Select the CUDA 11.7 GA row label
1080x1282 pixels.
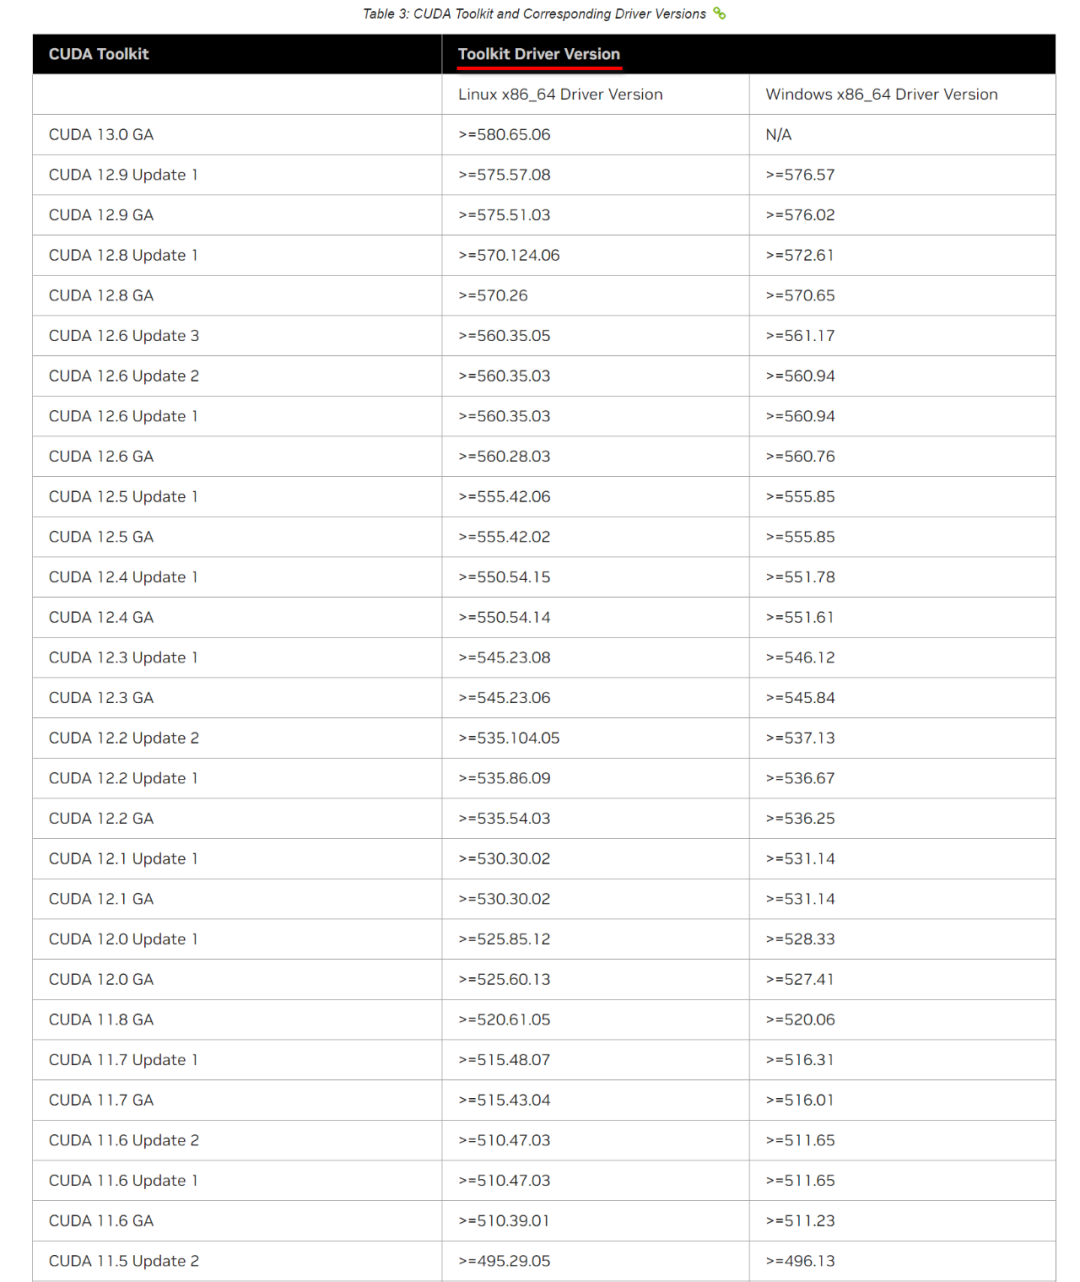[x=101, y=1100]
